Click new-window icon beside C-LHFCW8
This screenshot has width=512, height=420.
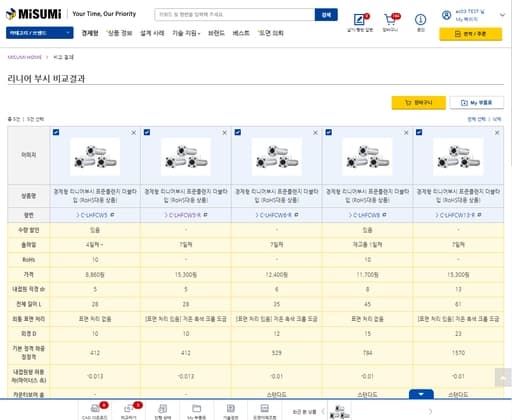[384, 215]
